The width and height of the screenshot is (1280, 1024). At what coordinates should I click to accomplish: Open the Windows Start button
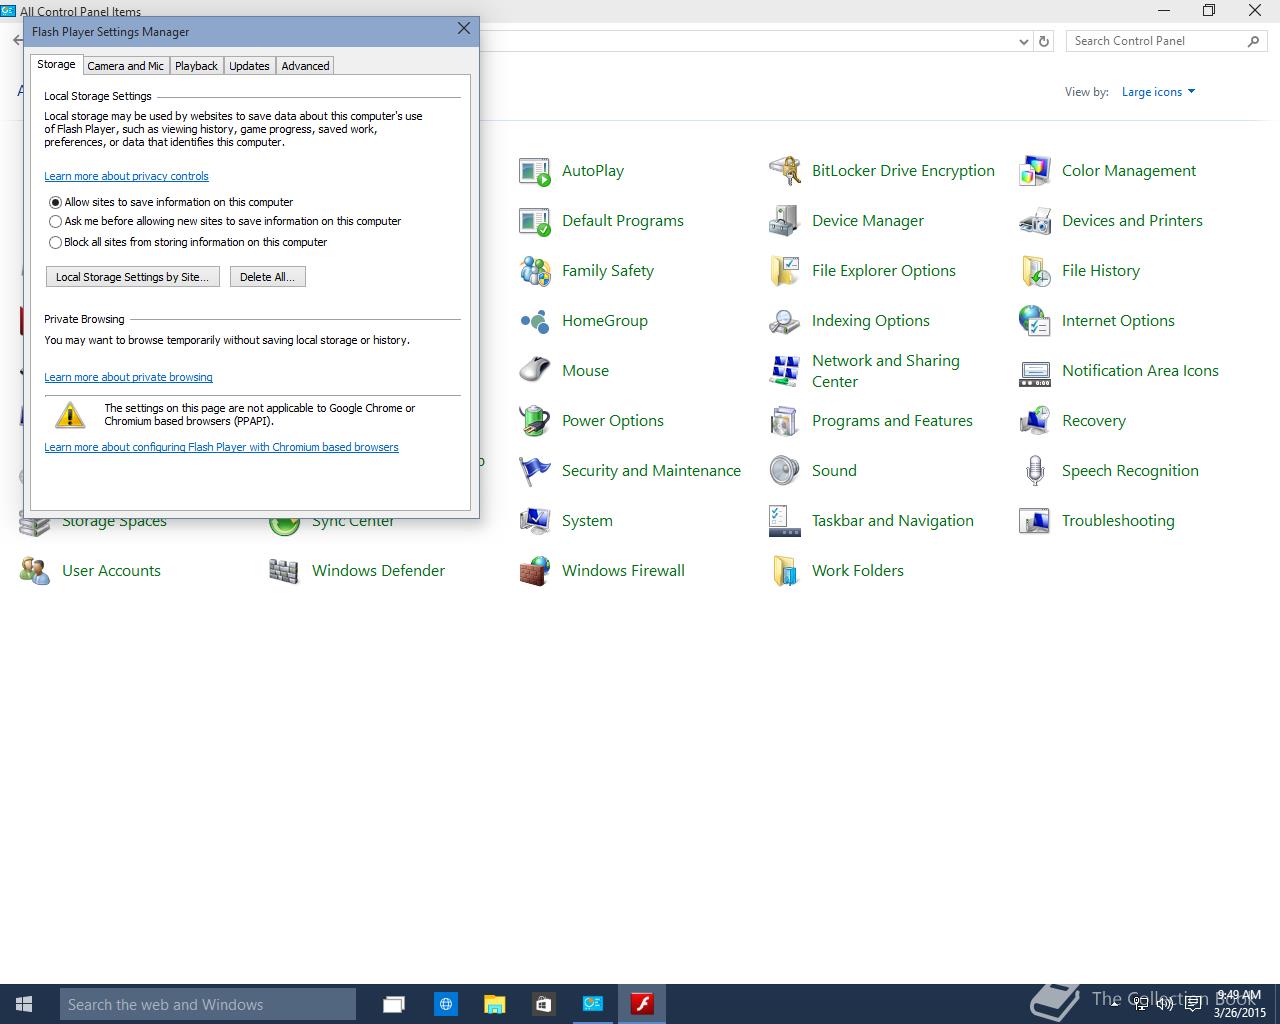[x=24, y=1004]
